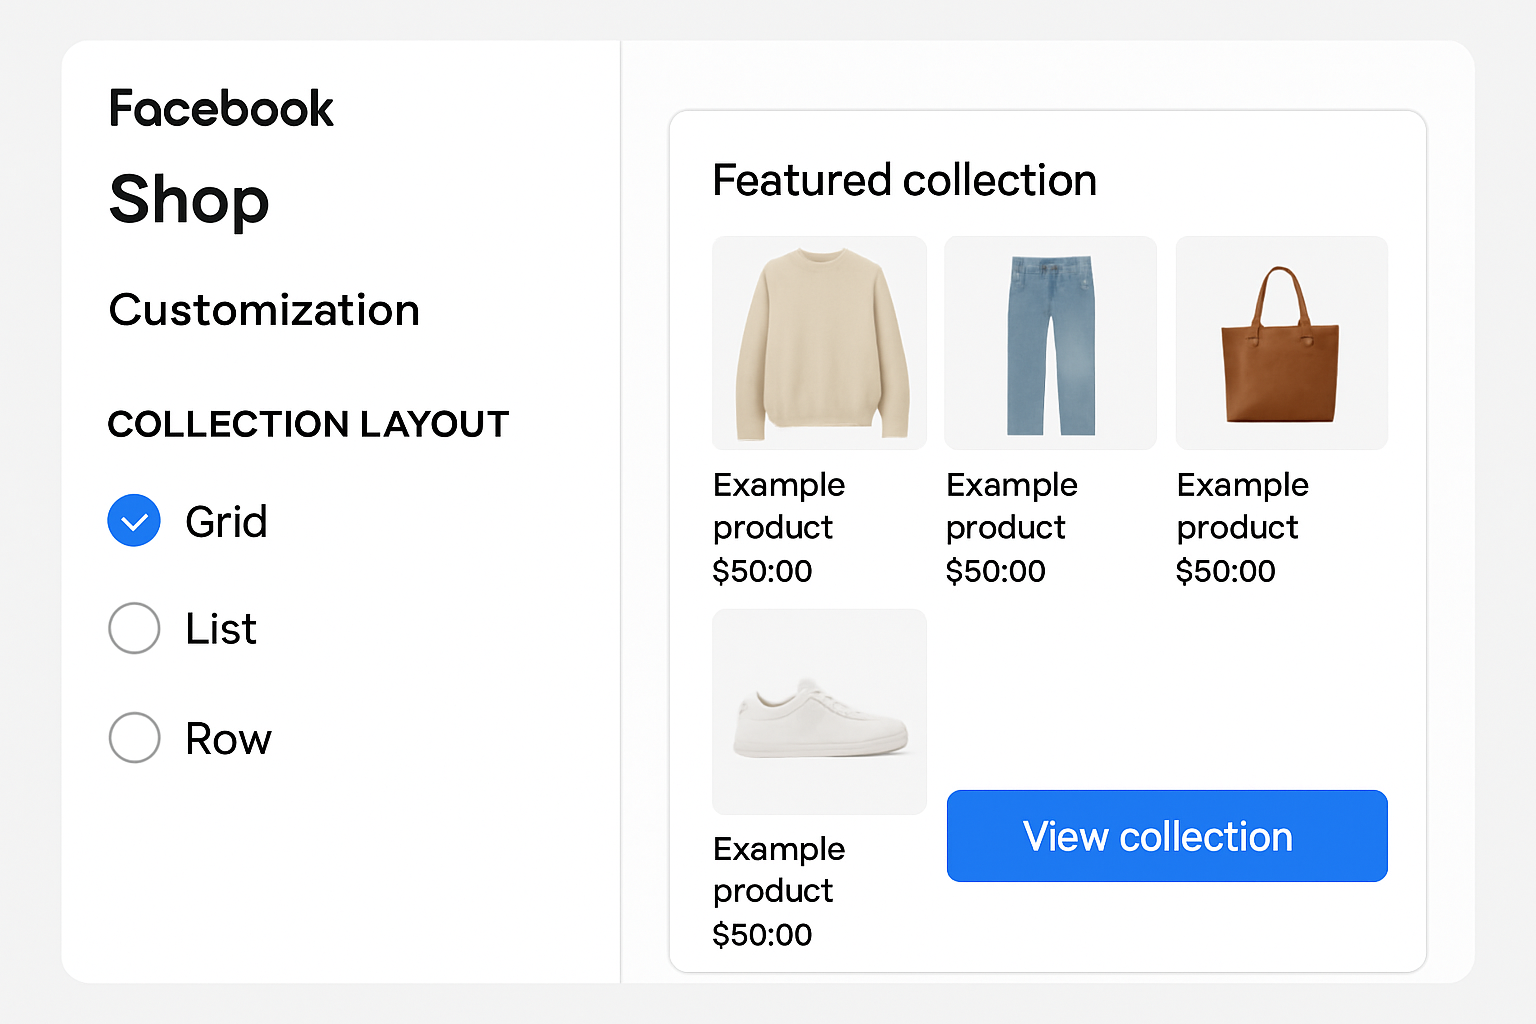Click the beige sweater product thumbnail
Screen dimensions: 1536x1024
pyautogui.click(x=819, y=342)
